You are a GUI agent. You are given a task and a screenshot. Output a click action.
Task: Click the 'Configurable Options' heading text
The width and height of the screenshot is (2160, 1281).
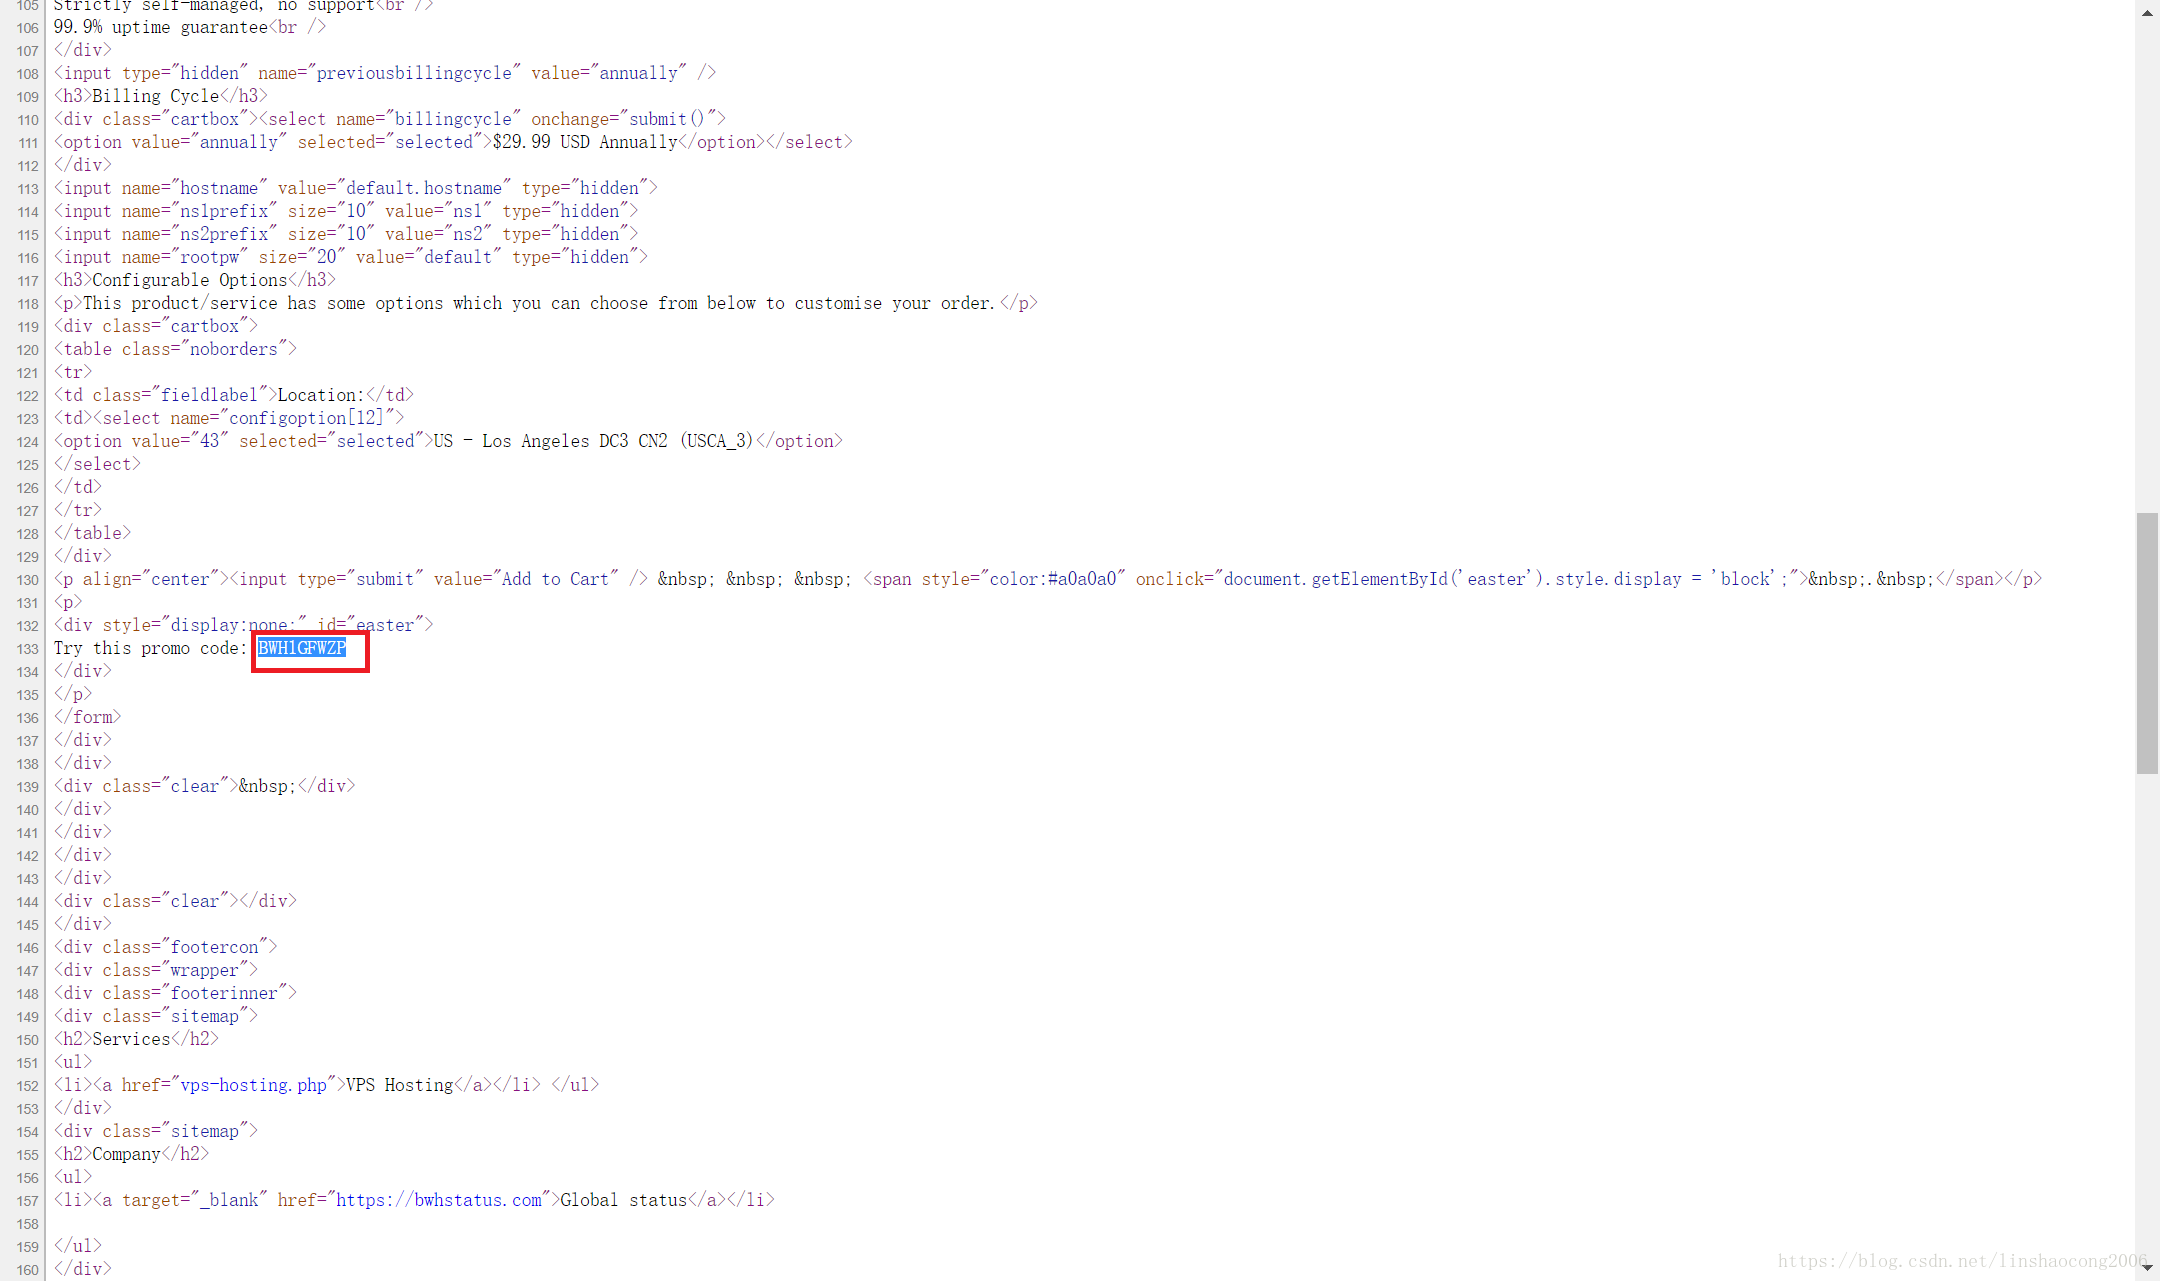click(189, 280)
